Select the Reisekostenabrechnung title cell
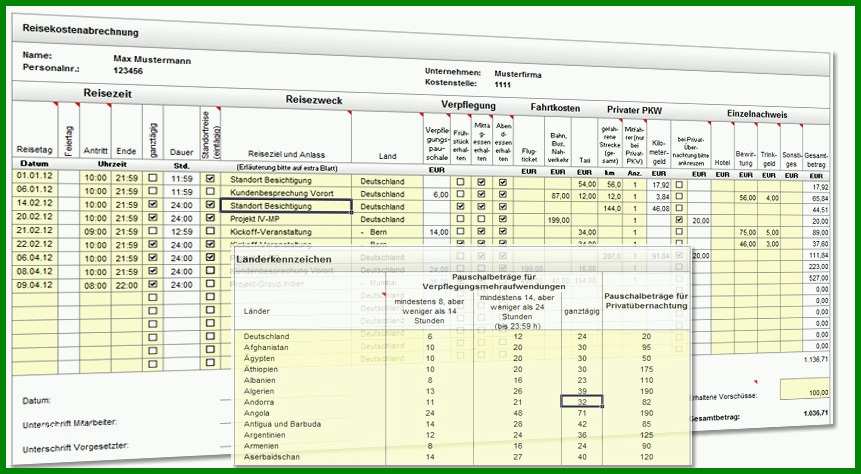 [80, 31]
